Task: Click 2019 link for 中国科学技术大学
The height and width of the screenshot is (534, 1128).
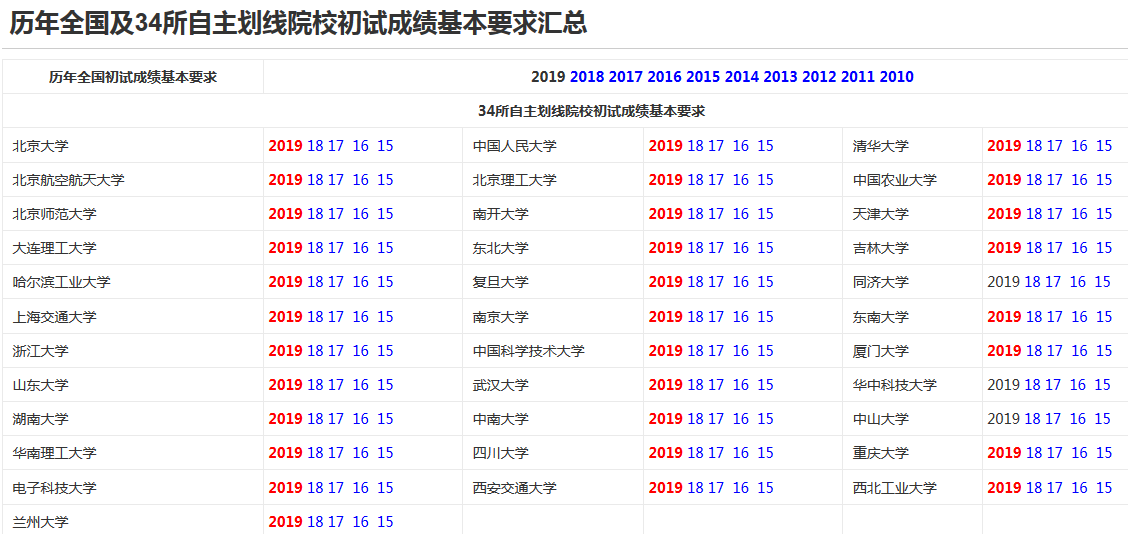Action: 666,351
